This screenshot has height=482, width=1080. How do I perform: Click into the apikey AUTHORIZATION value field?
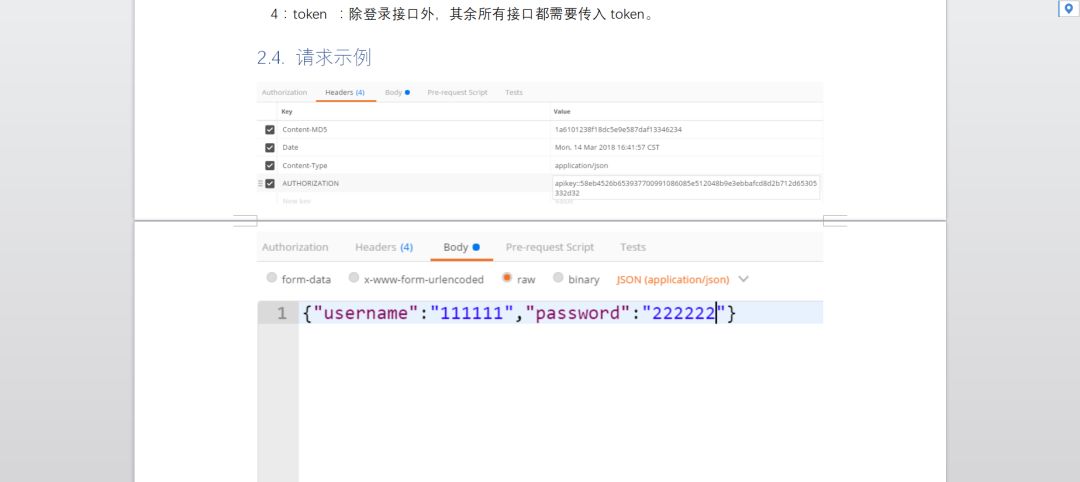(x=686, y=188)
